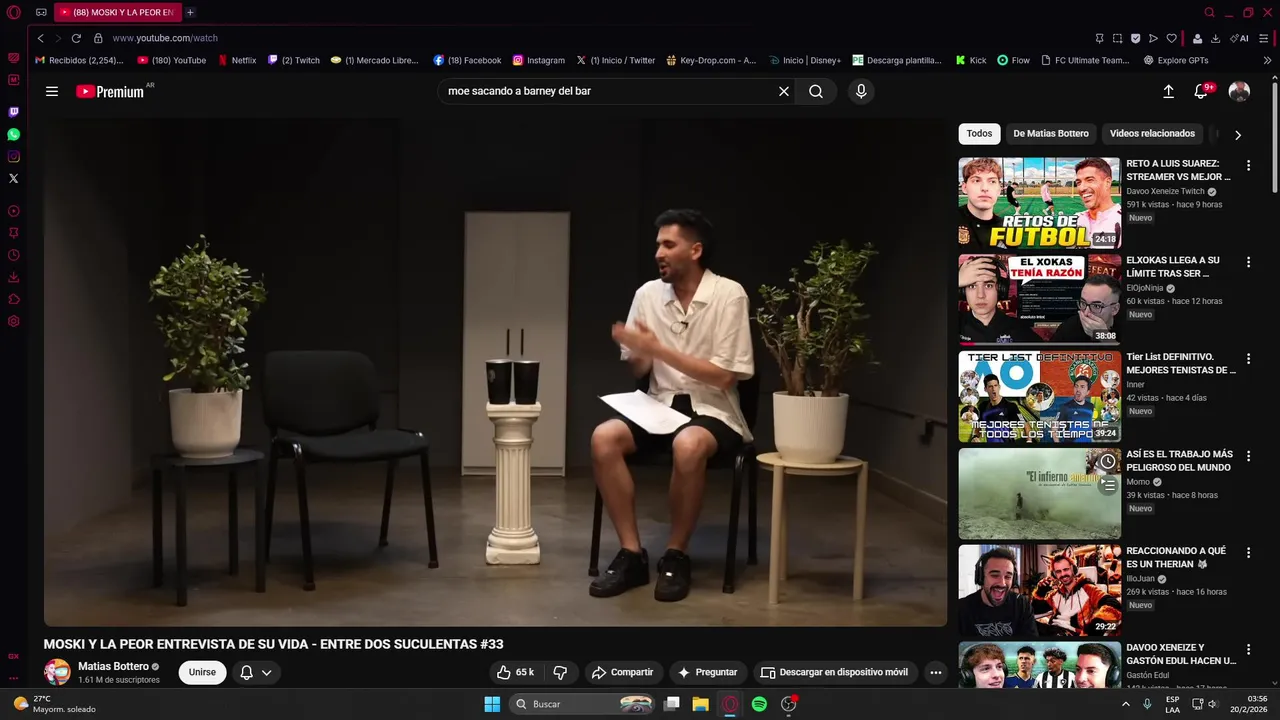Open sidebar Extensions cube icon

coord(13,299)
